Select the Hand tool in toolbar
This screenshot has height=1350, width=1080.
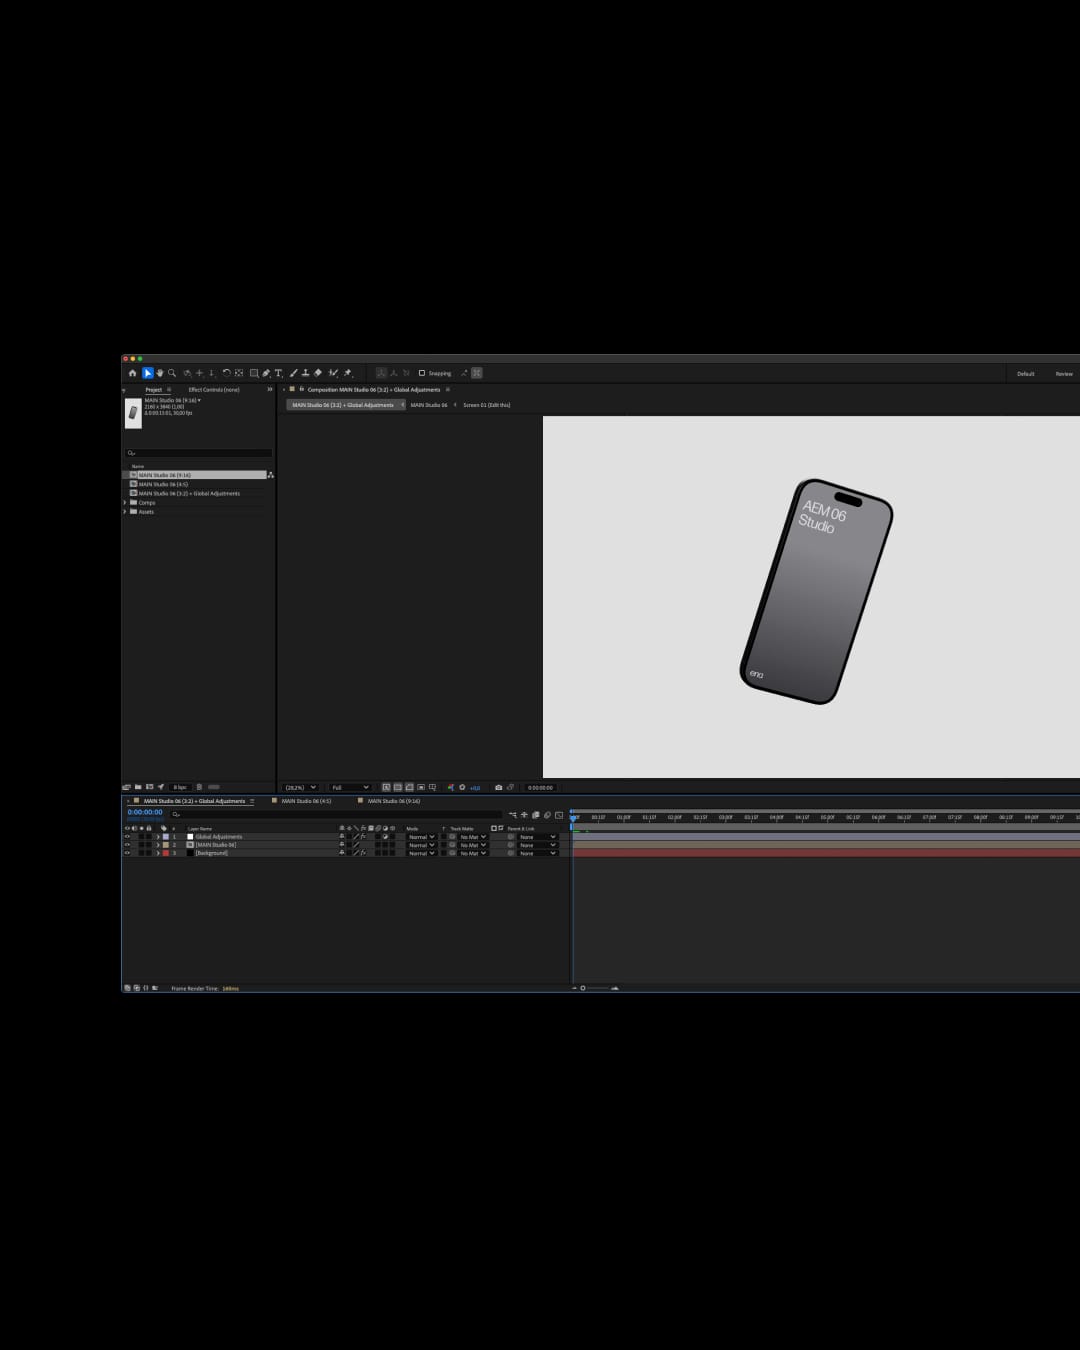pyautogui.click(x=160, y=373)
